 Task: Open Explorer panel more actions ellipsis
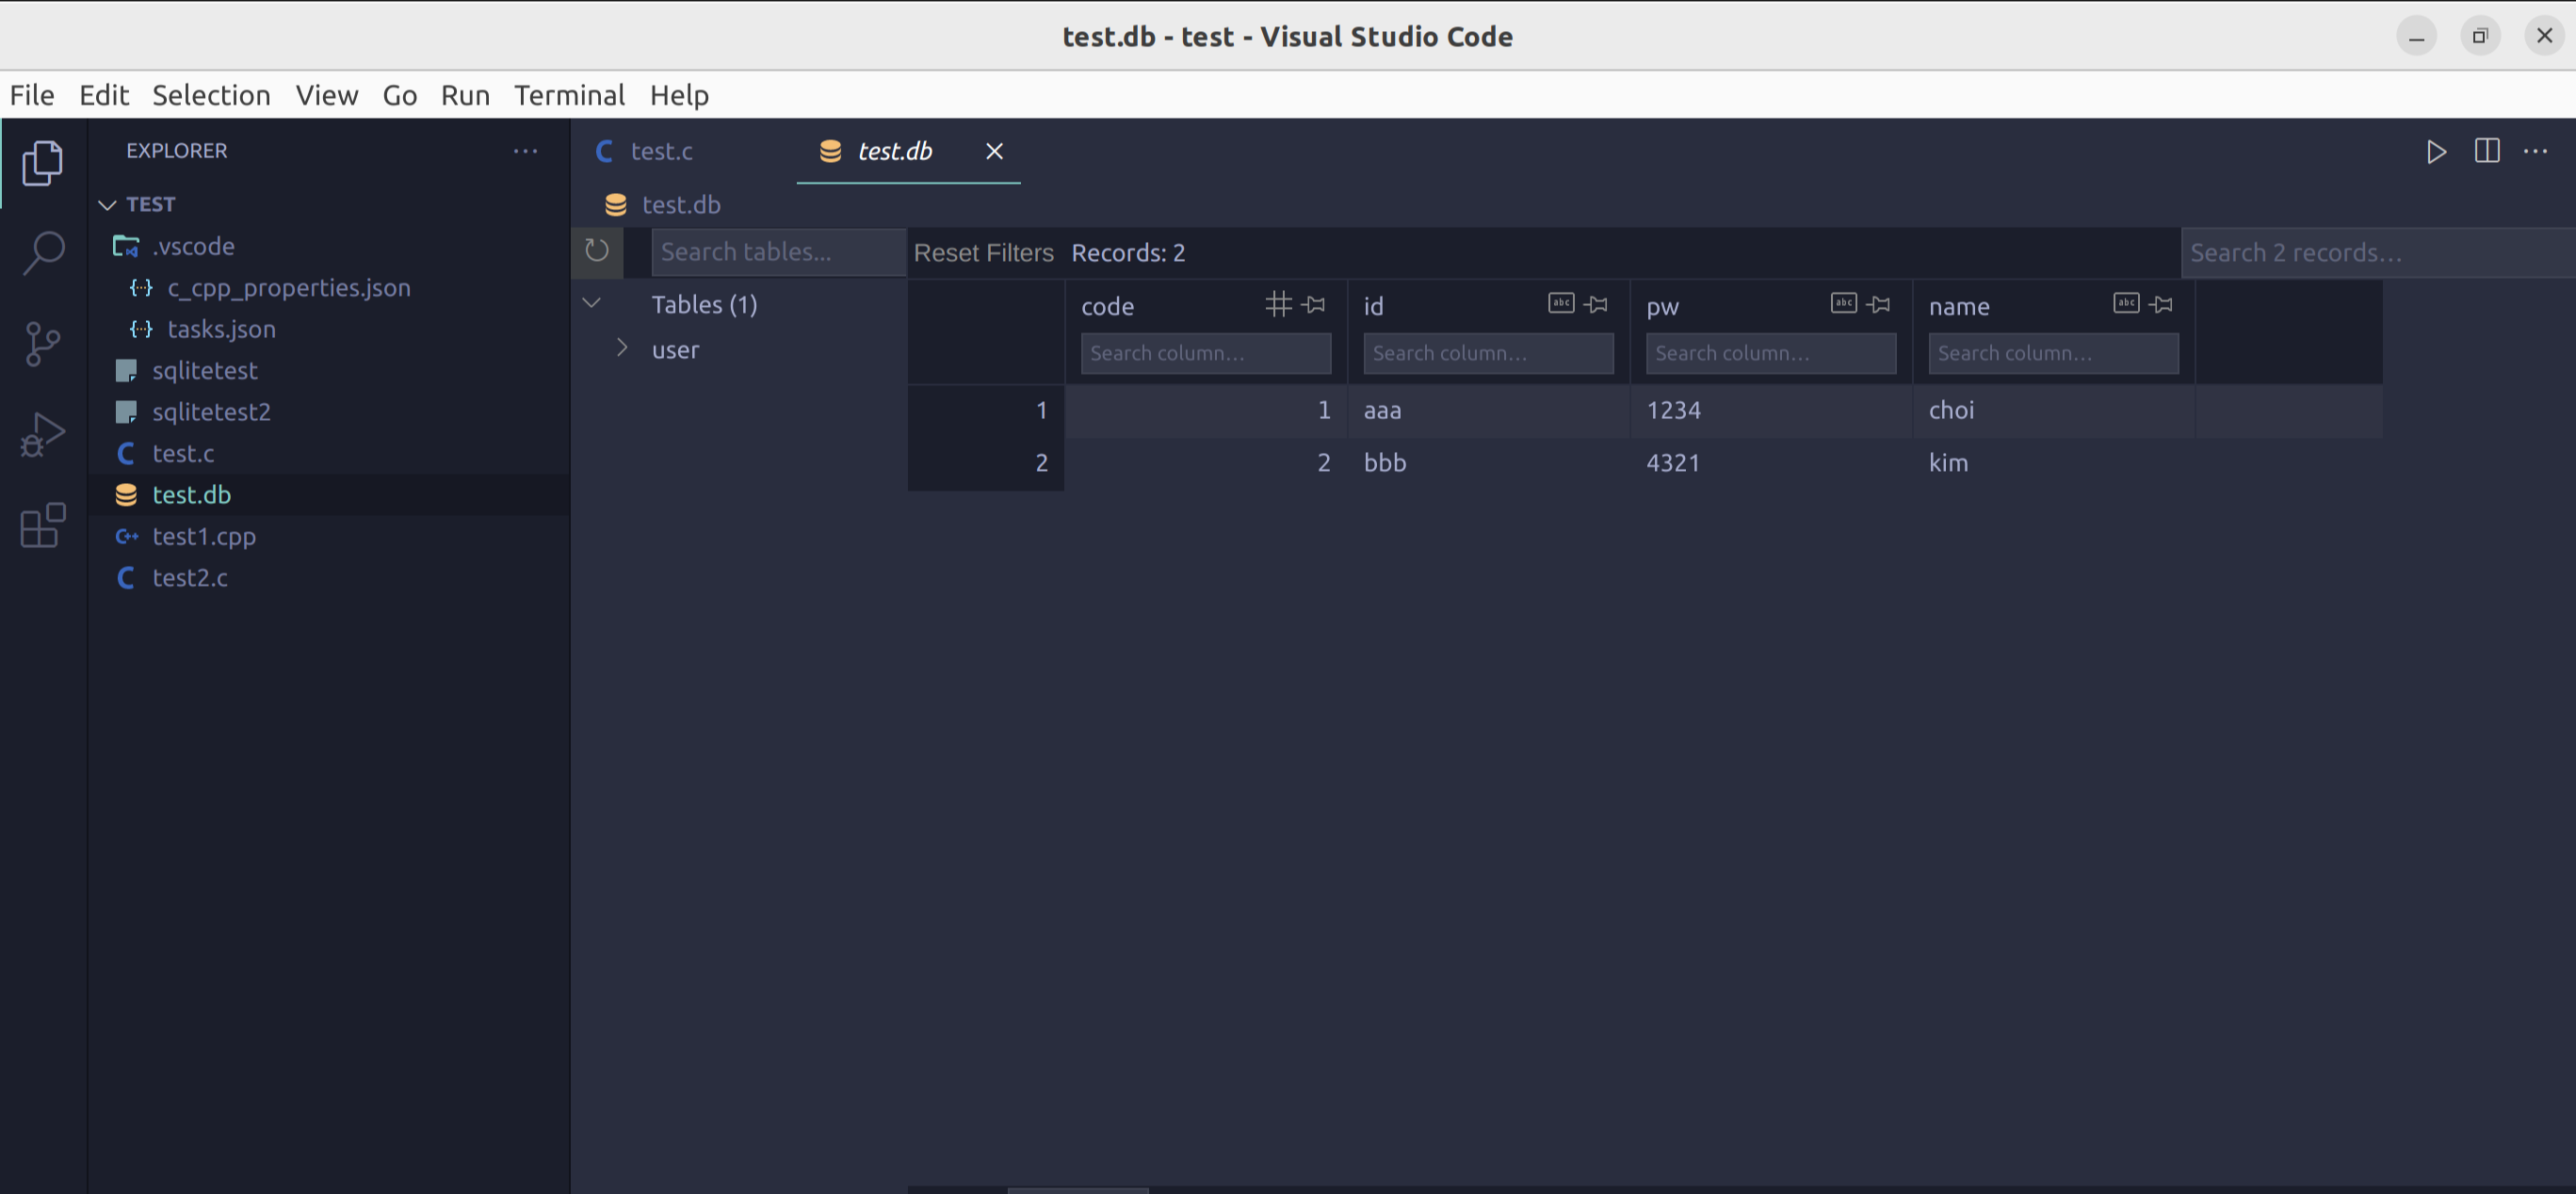pyautogui.click(x=525, y=151)
